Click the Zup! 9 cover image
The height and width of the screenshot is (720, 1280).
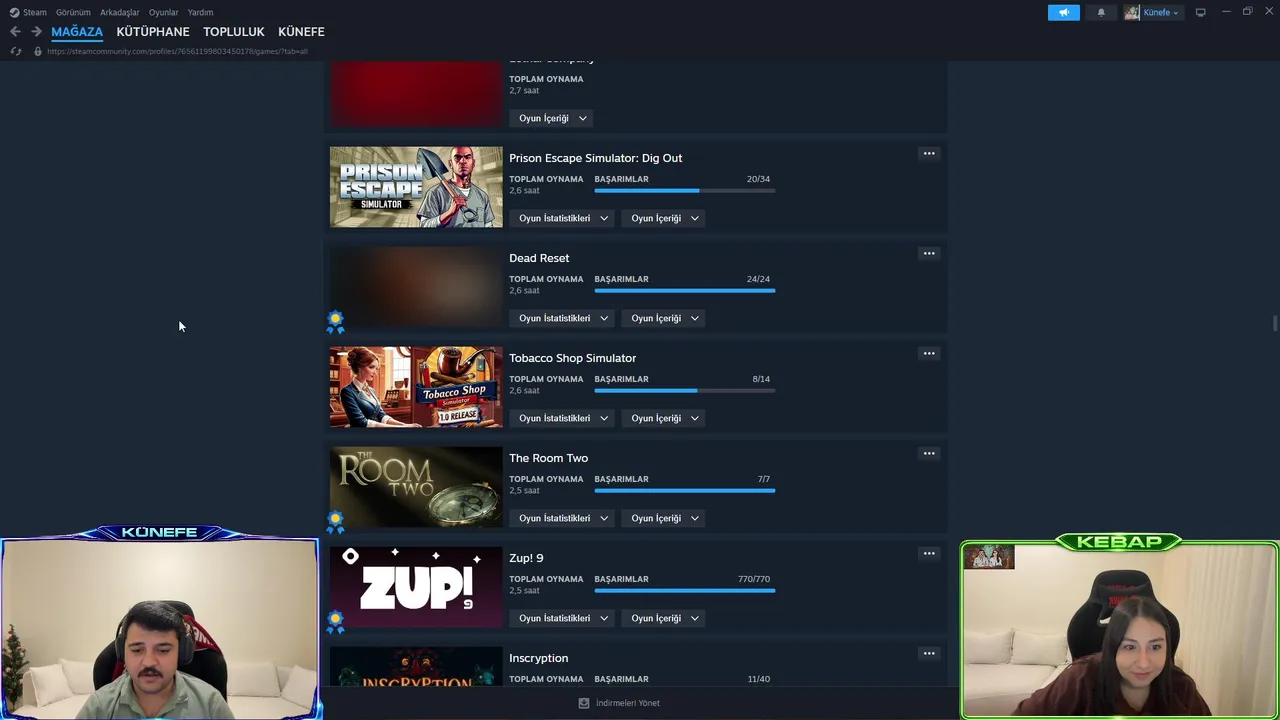[416, 587]
